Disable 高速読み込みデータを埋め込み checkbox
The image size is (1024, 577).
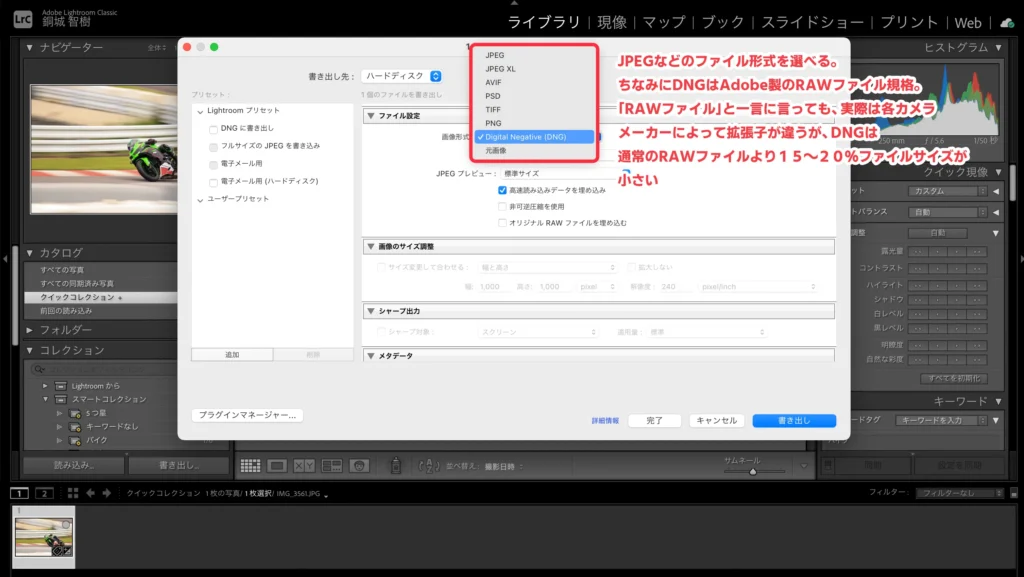502,190
